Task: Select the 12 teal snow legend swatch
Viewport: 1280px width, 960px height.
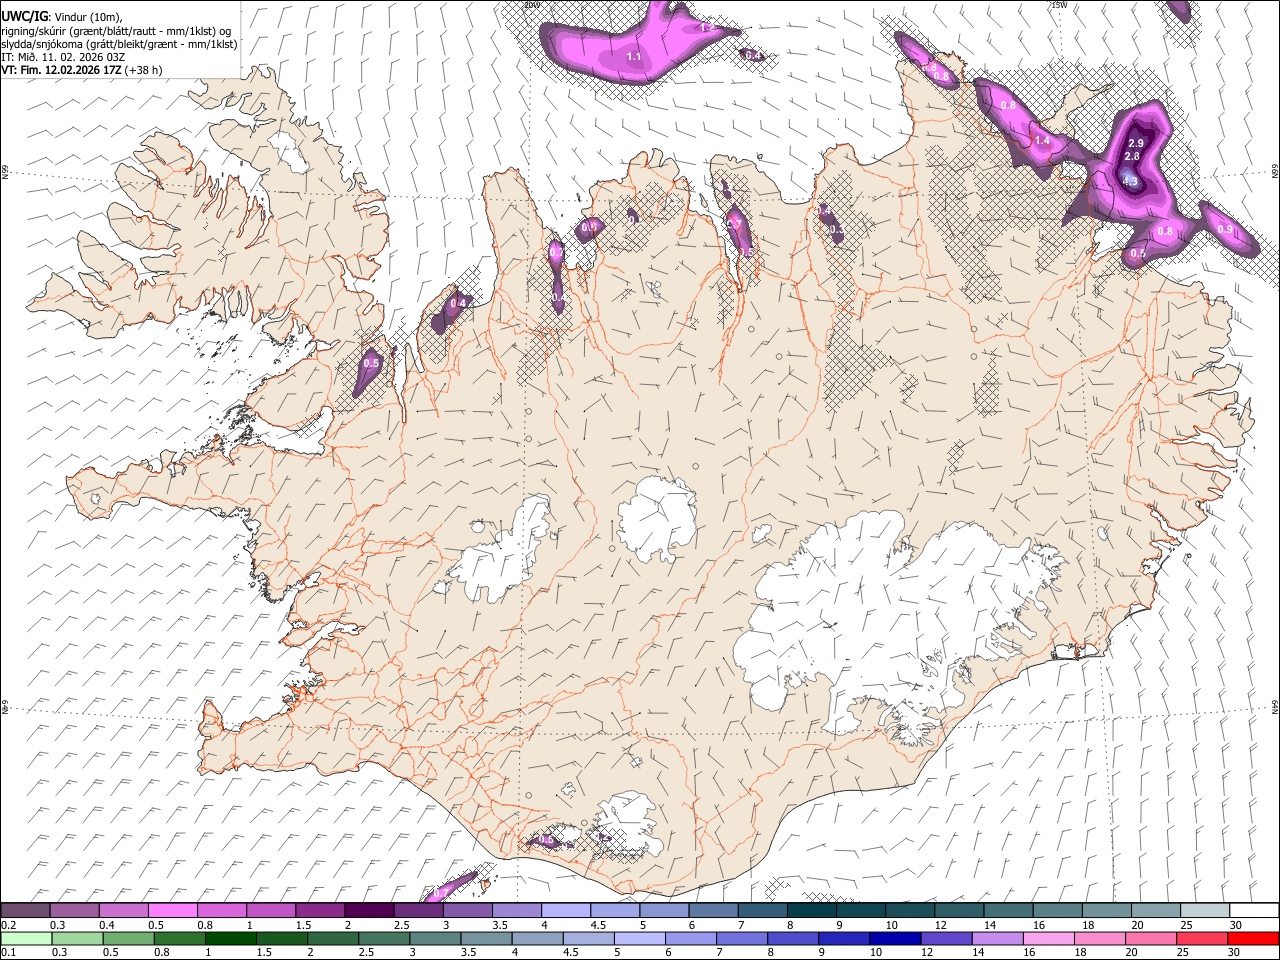Action: click(957, 911)
